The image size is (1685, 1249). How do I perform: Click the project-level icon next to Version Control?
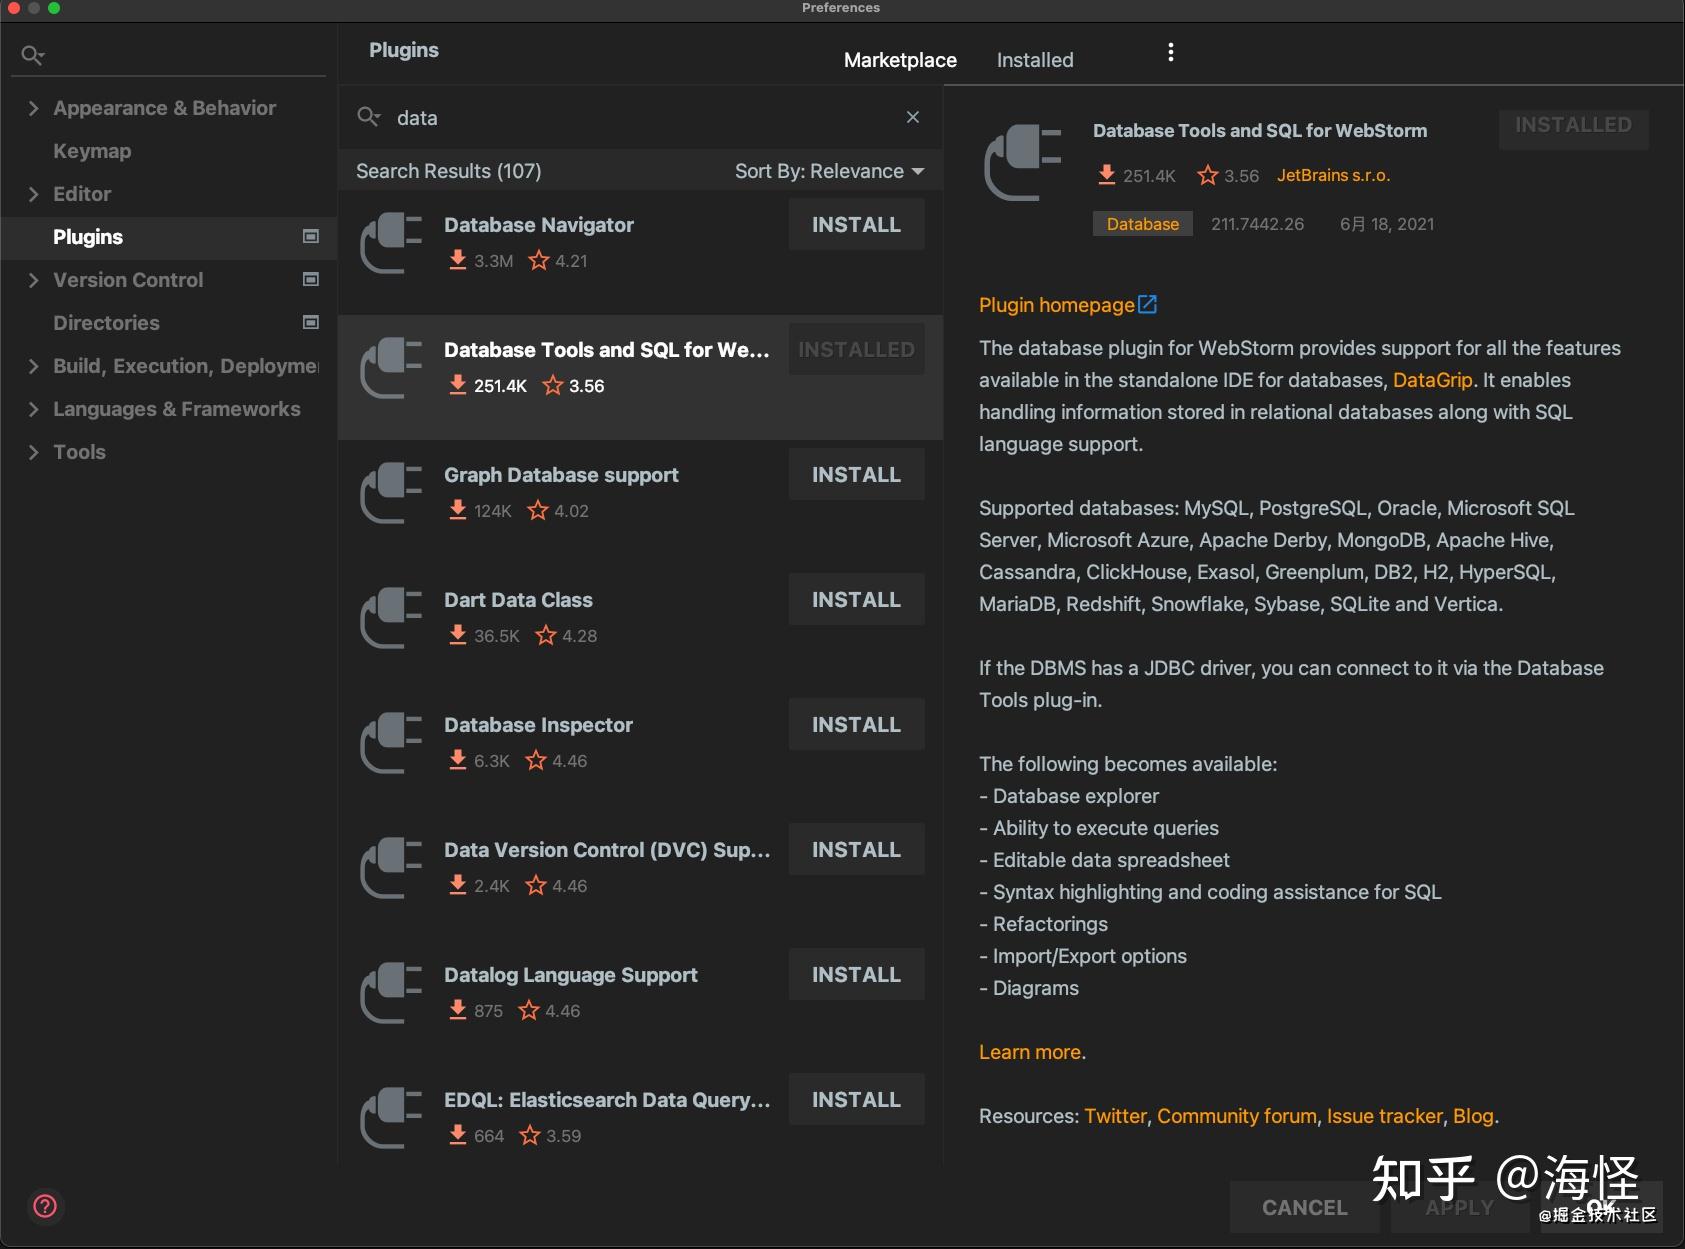(x=311, y=279)
